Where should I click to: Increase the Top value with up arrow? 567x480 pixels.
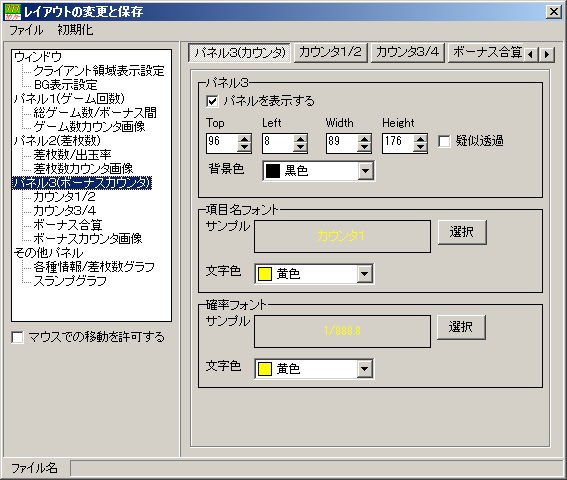click(244, 139)
